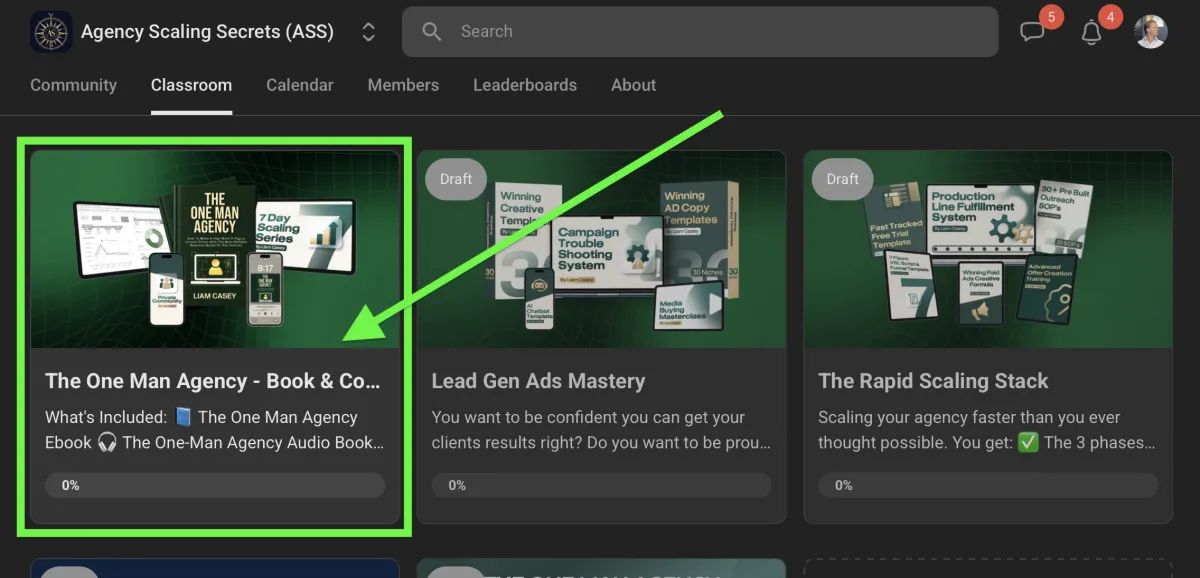Click "You want to be confident" description text
The image size is (1200, 578).
(601, 430)
